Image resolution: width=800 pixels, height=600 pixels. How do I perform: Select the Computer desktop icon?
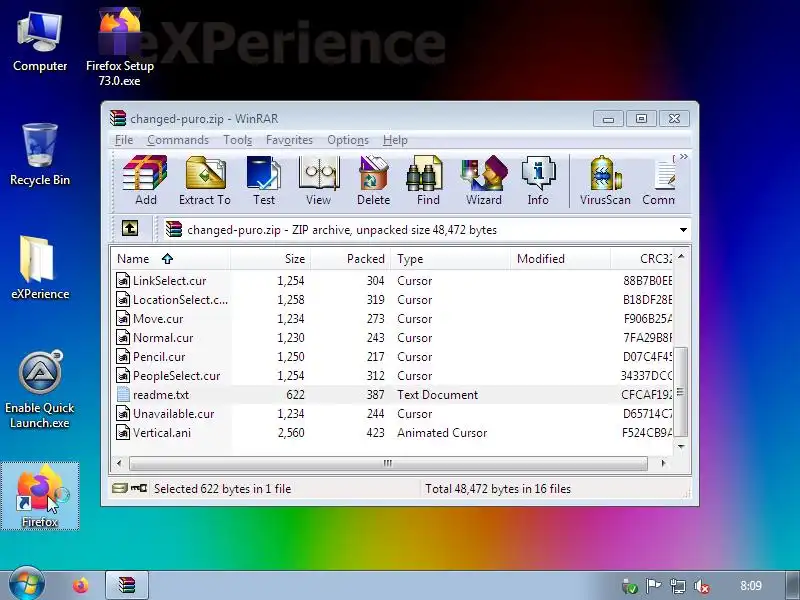pyautogui.click(x=40, y=42)
